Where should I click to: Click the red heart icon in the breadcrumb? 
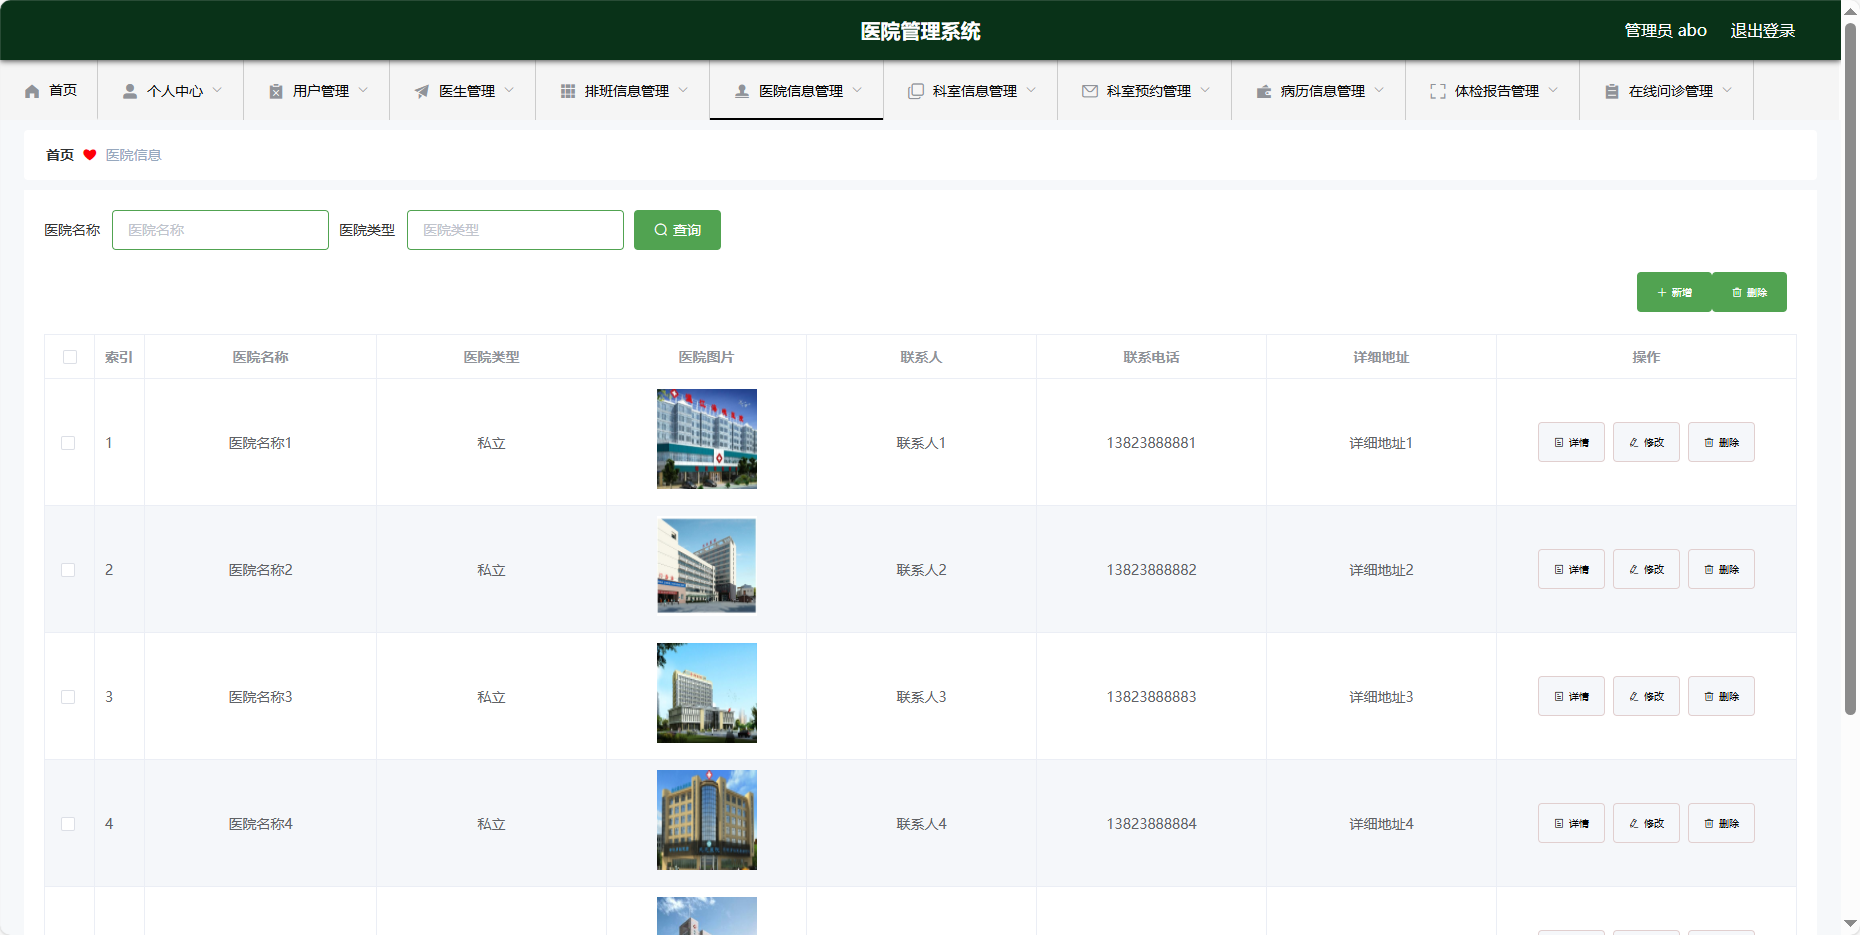90,155
